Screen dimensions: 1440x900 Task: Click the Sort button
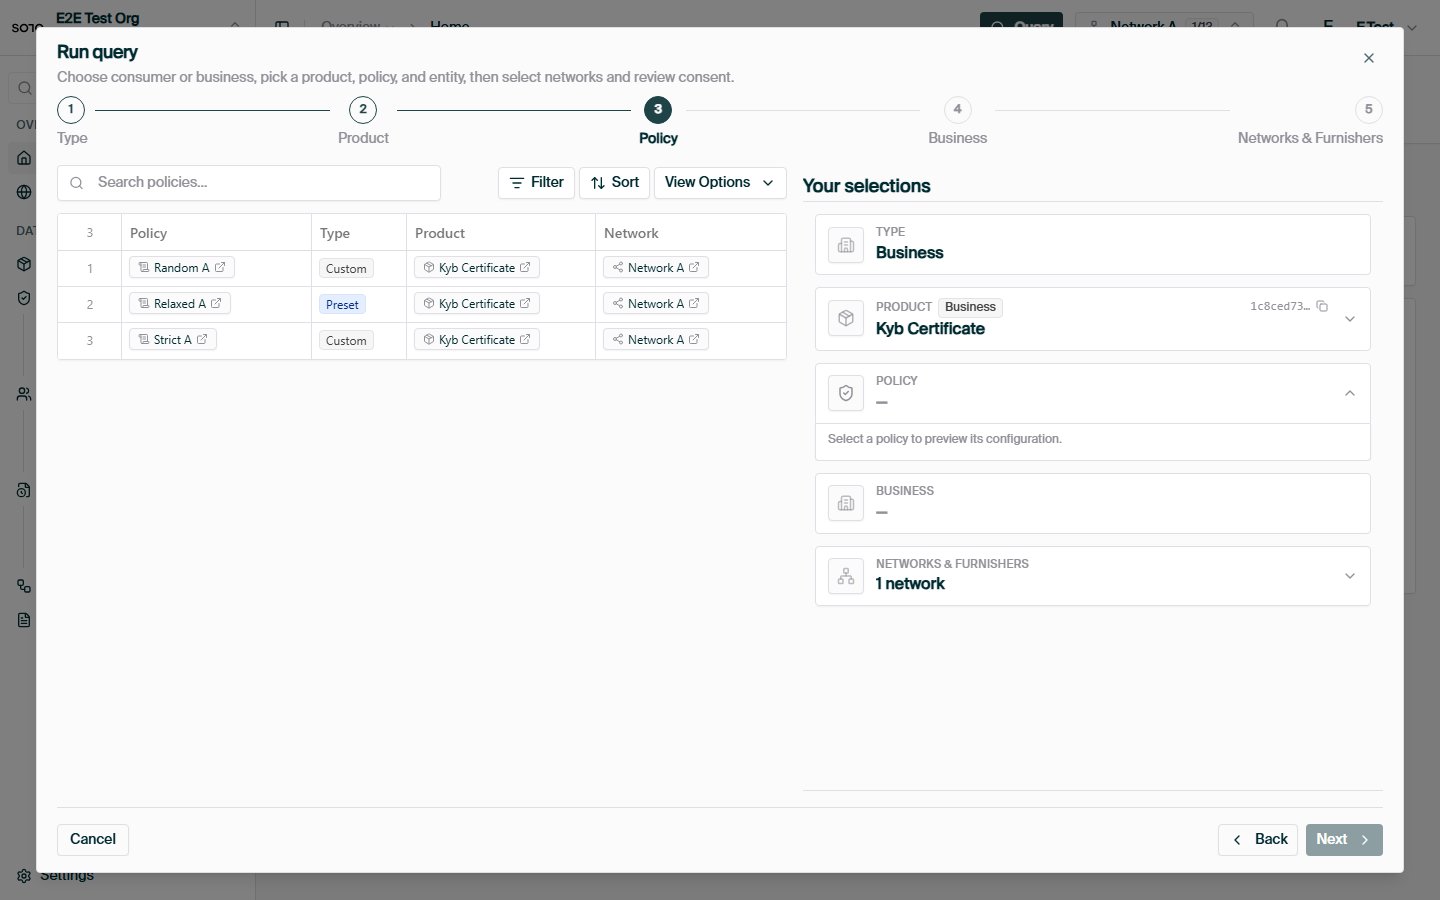614,183
